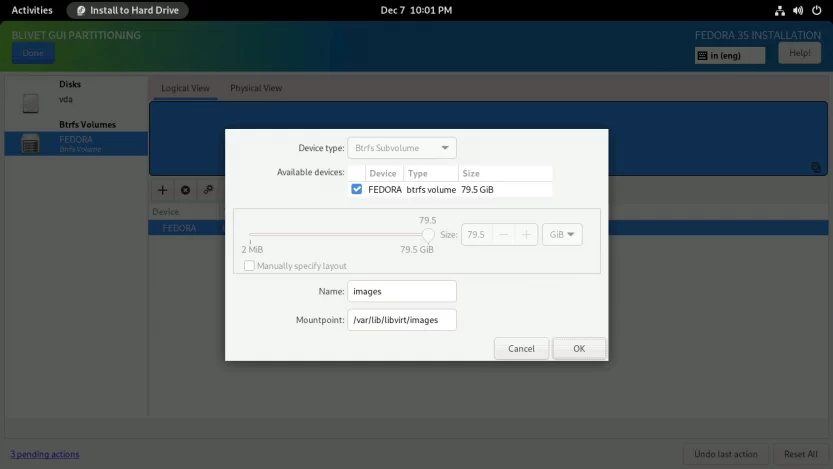The height and width of the screenshot is (469, 833).
Task: Open the GiB size unit dropdown
Action: pos(562,234)
